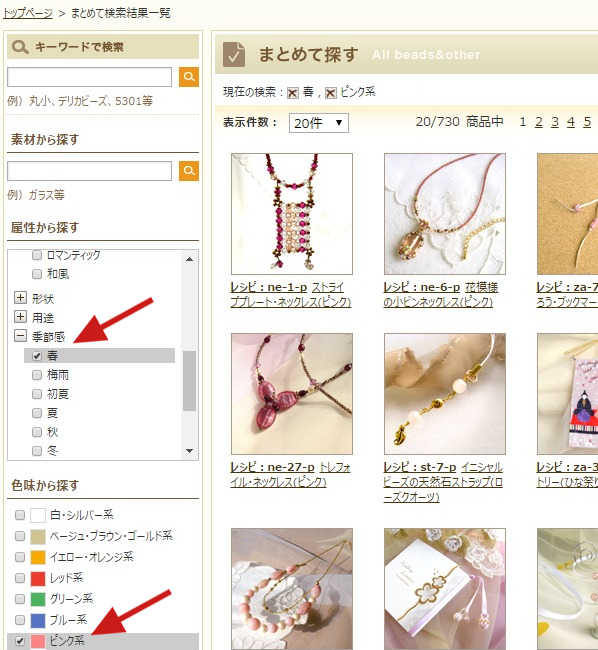The height and width of the screenshot is (650, 598).
Task: Expand the 形状 attribute group
Action: (x=20, y=298)
